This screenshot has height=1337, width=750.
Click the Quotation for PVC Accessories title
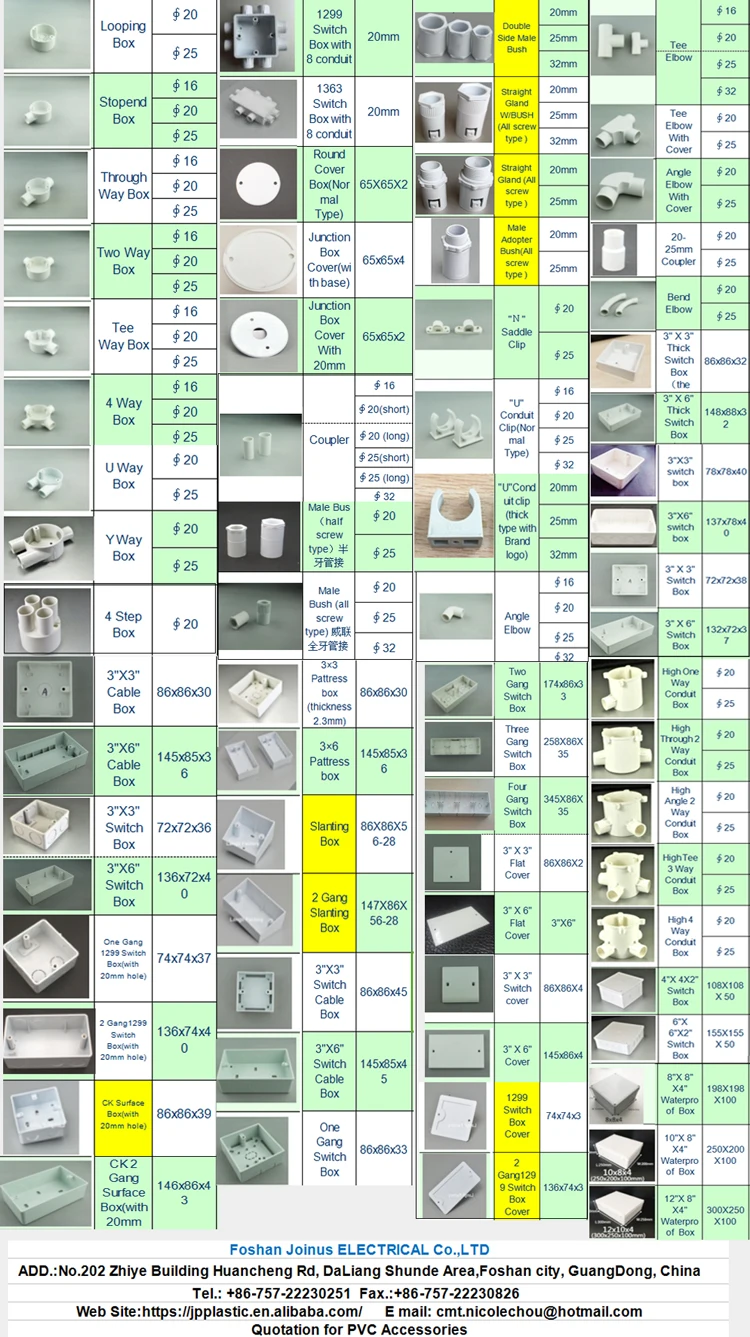point(359,1329)
